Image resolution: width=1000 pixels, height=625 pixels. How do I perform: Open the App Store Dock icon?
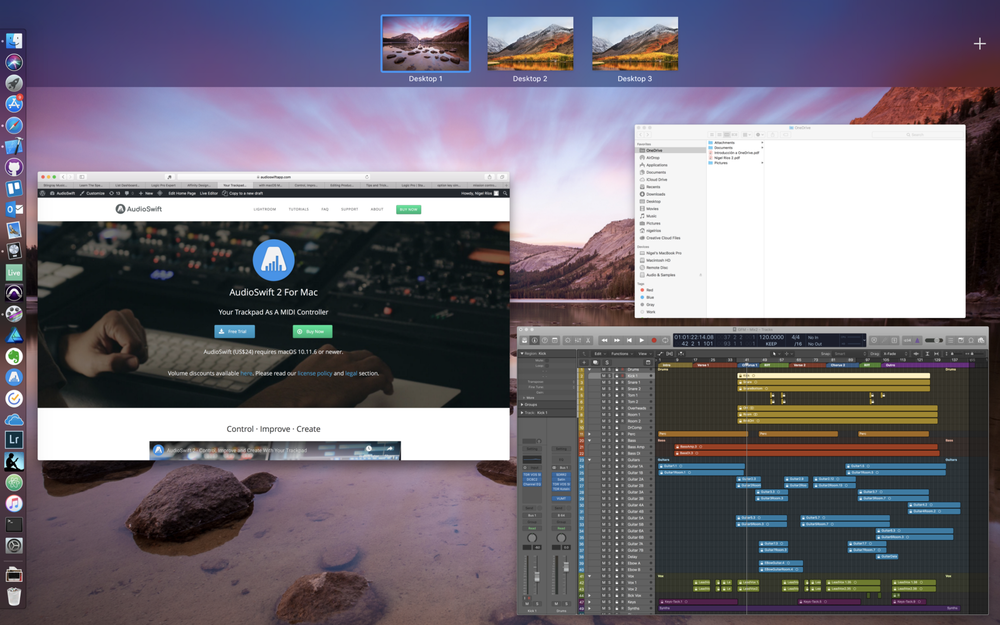[14, 104]
